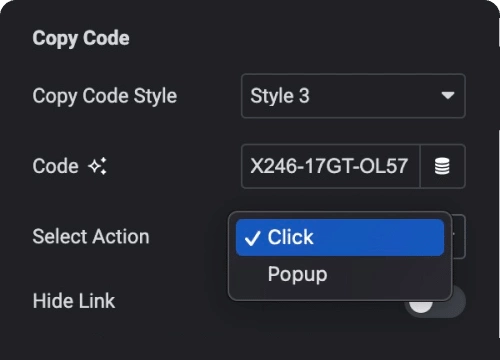Click the checkmark next to Click option

point(252,238)
